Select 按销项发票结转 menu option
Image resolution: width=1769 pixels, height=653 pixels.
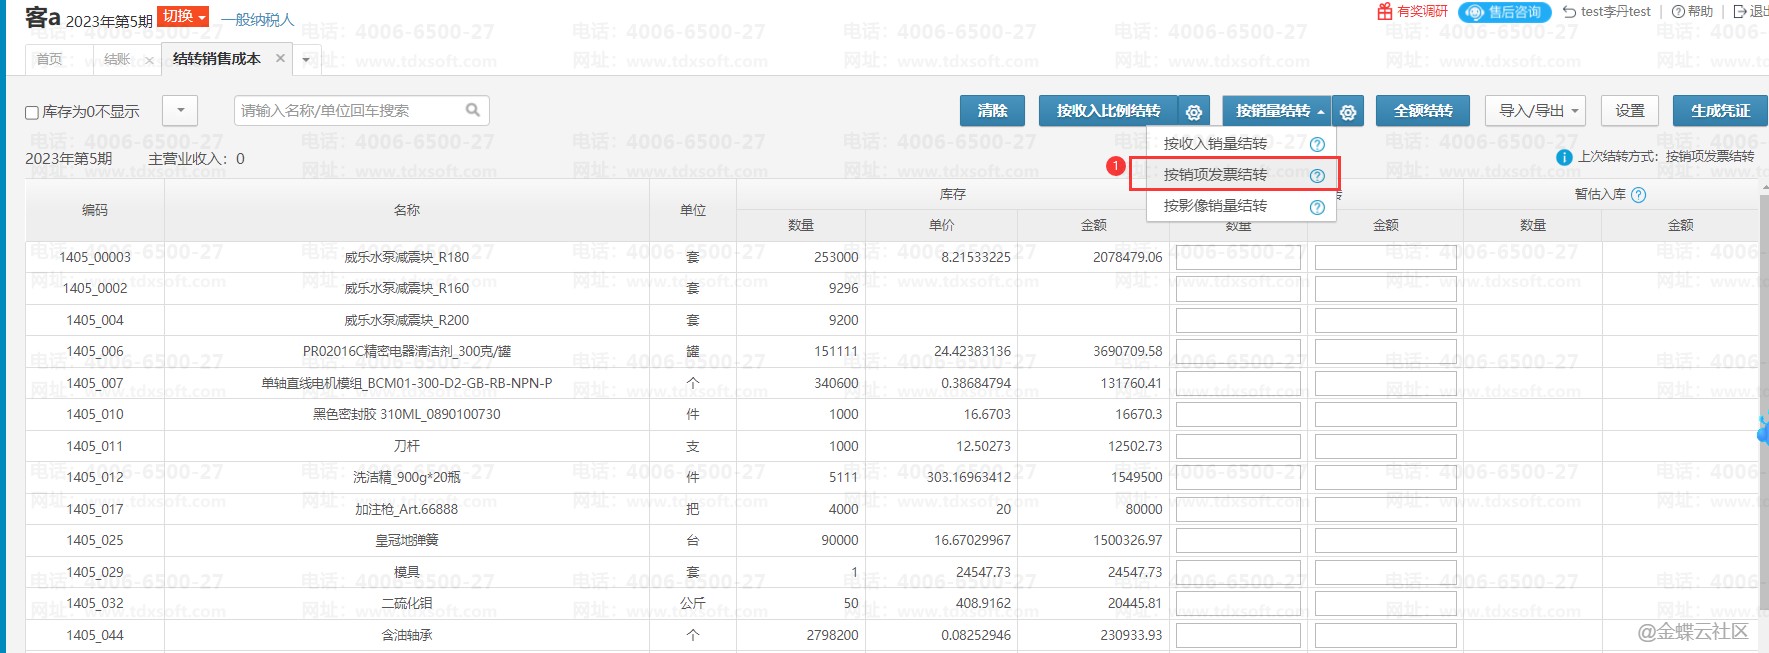(1215, 175)
